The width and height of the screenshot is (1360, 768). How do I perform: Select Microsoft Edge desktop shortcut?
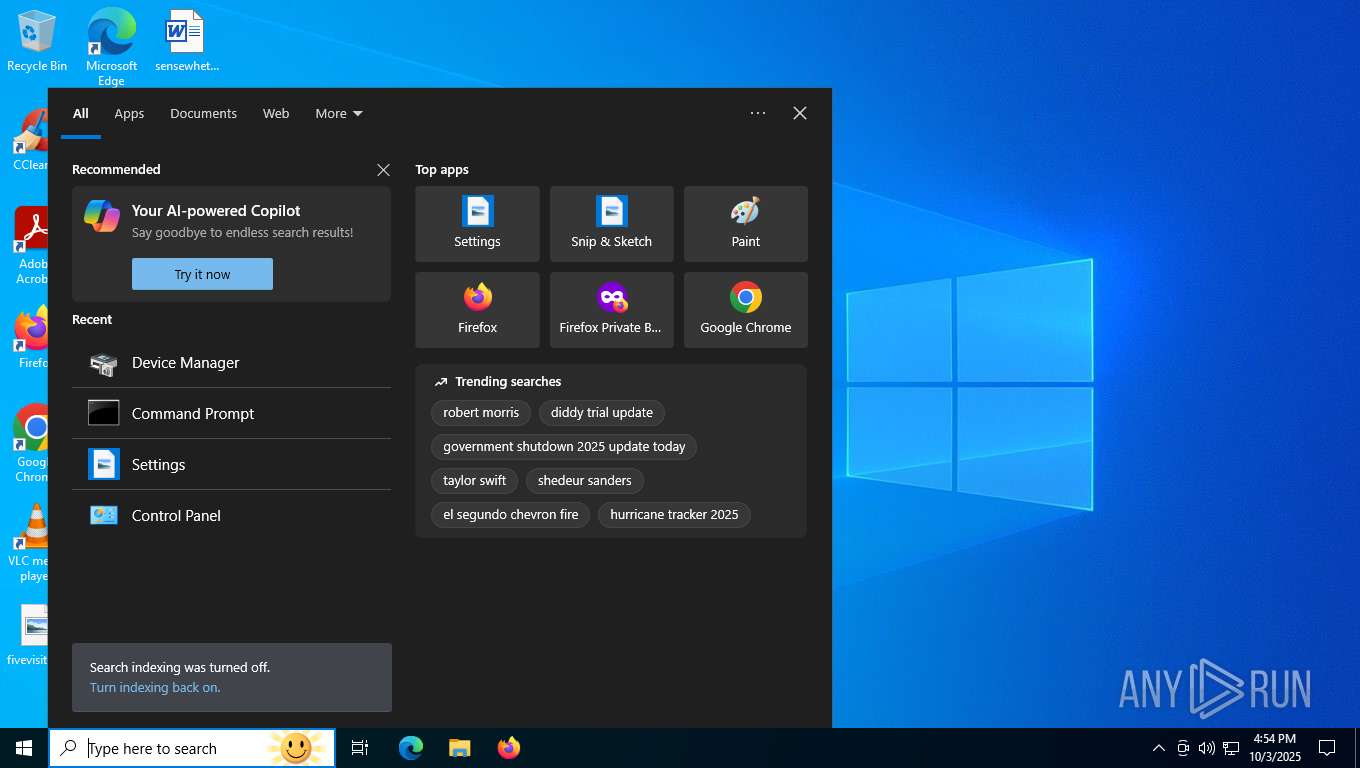point(111,47)
